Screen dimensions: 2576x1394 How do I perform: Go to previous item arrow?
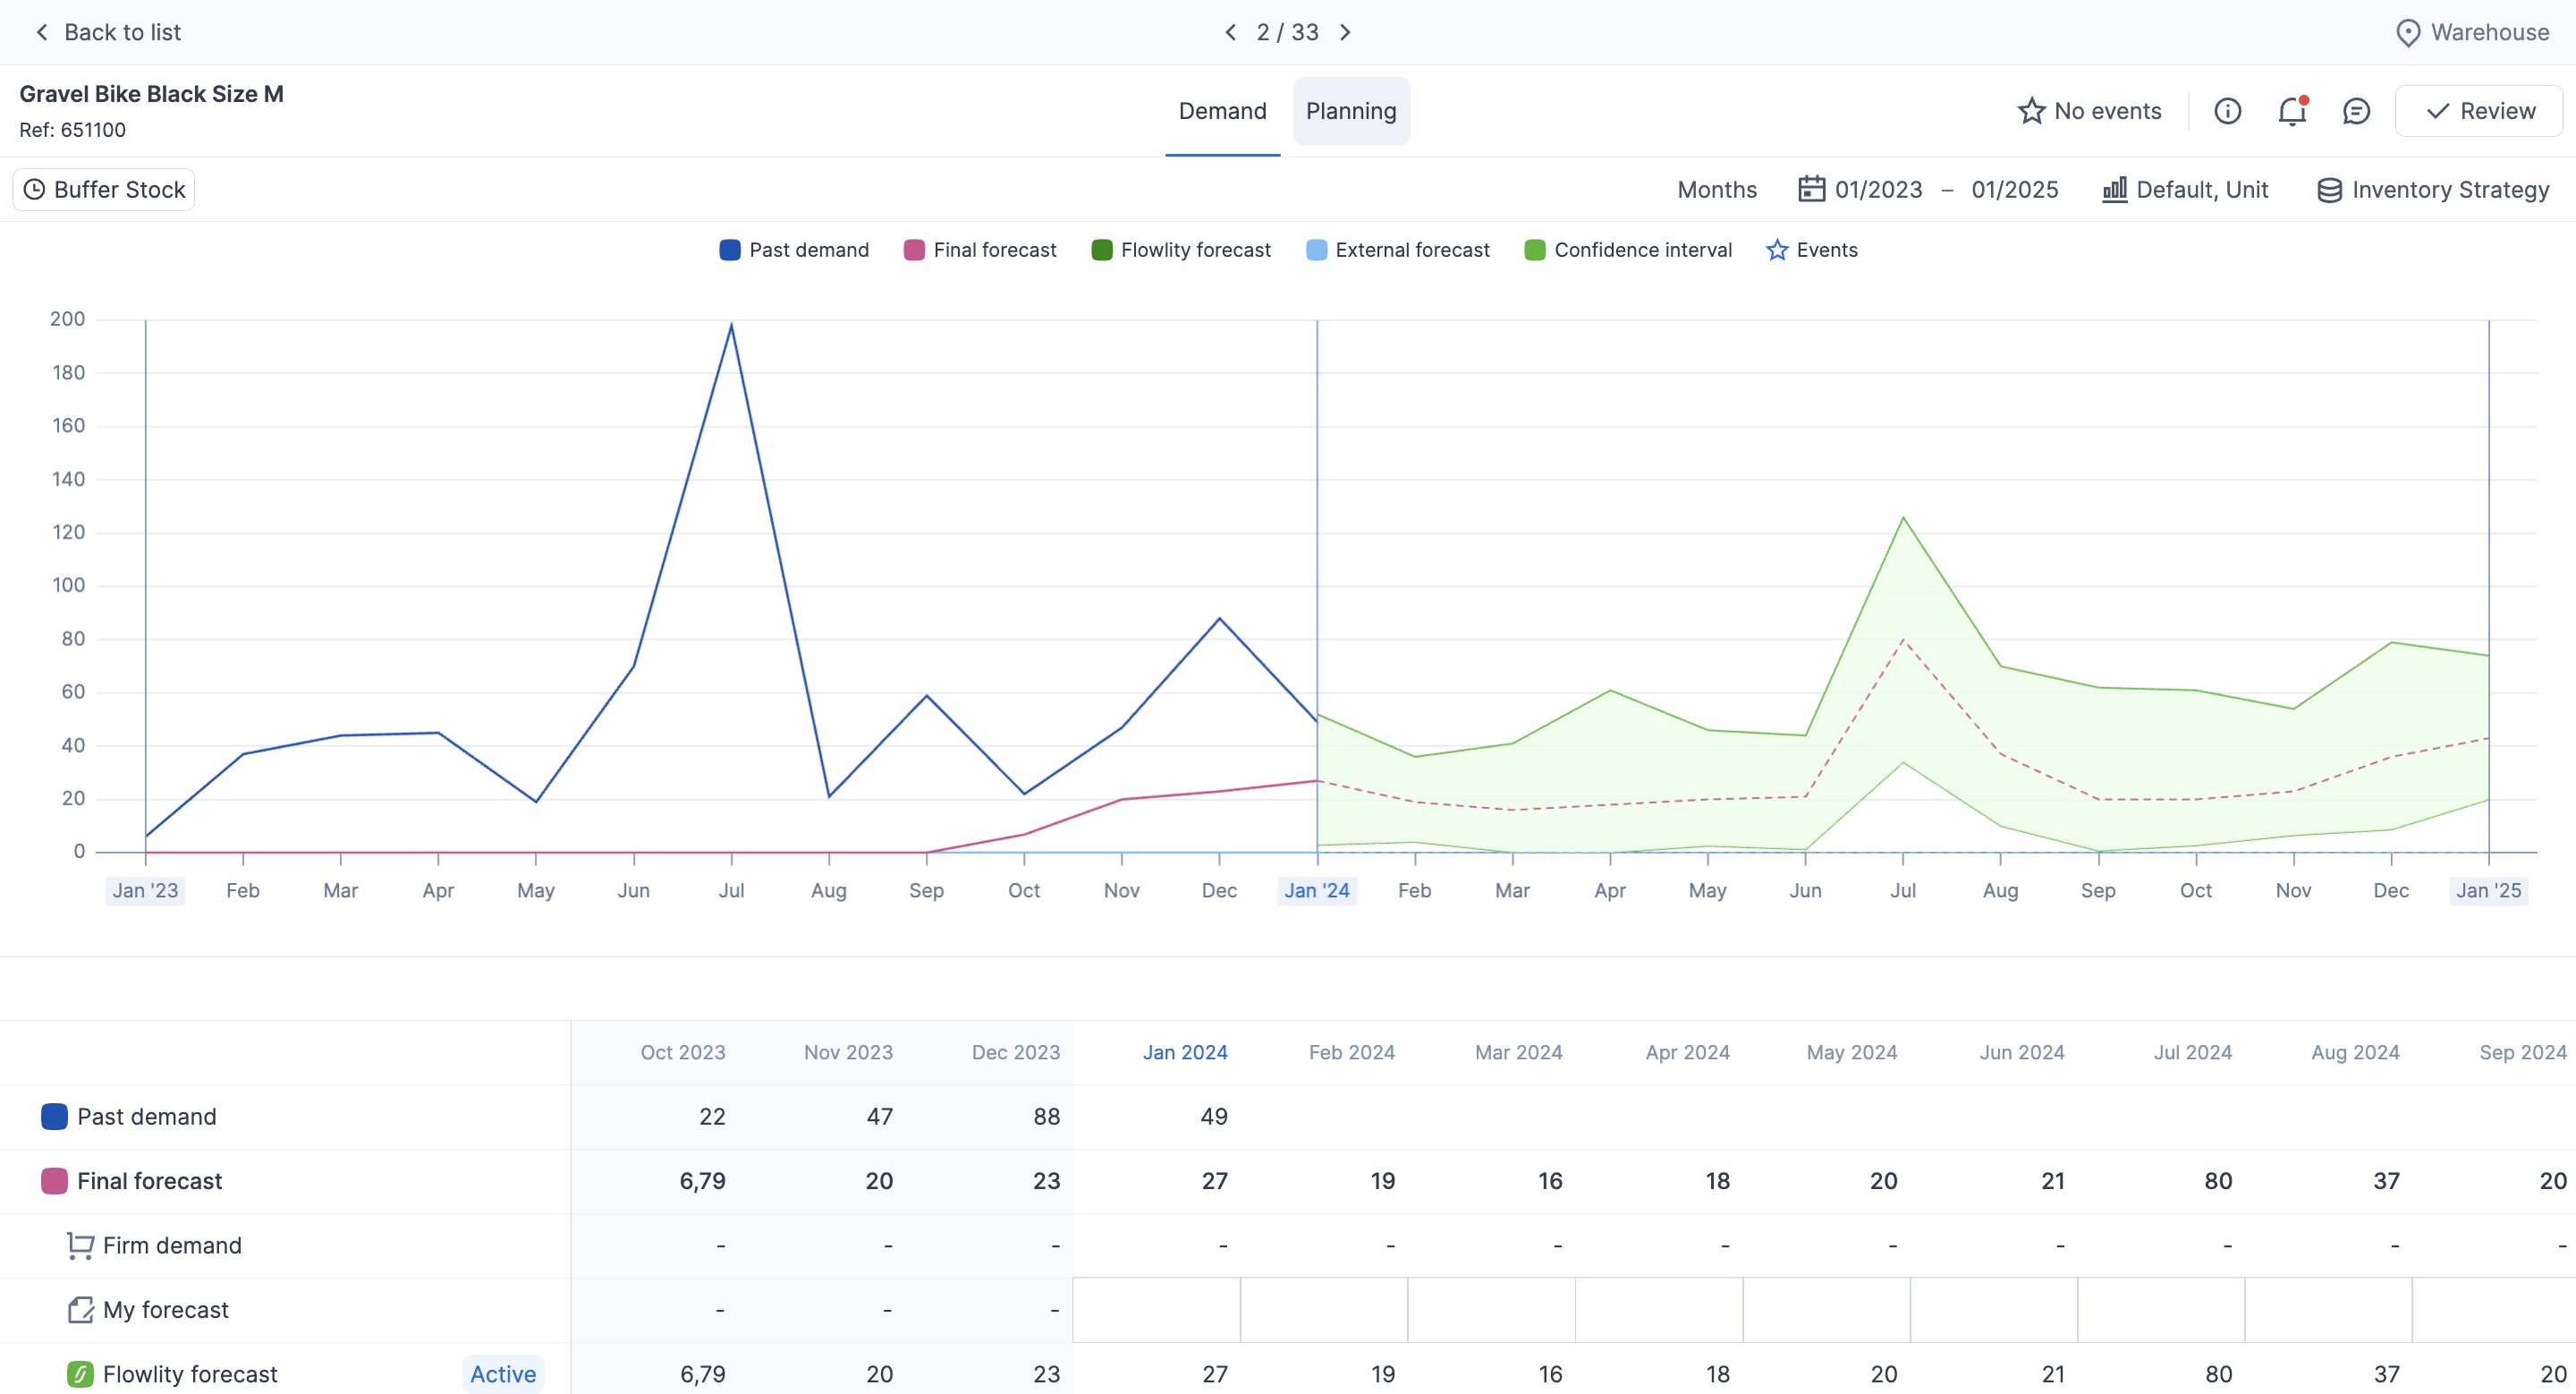[x=1231, y=33]
